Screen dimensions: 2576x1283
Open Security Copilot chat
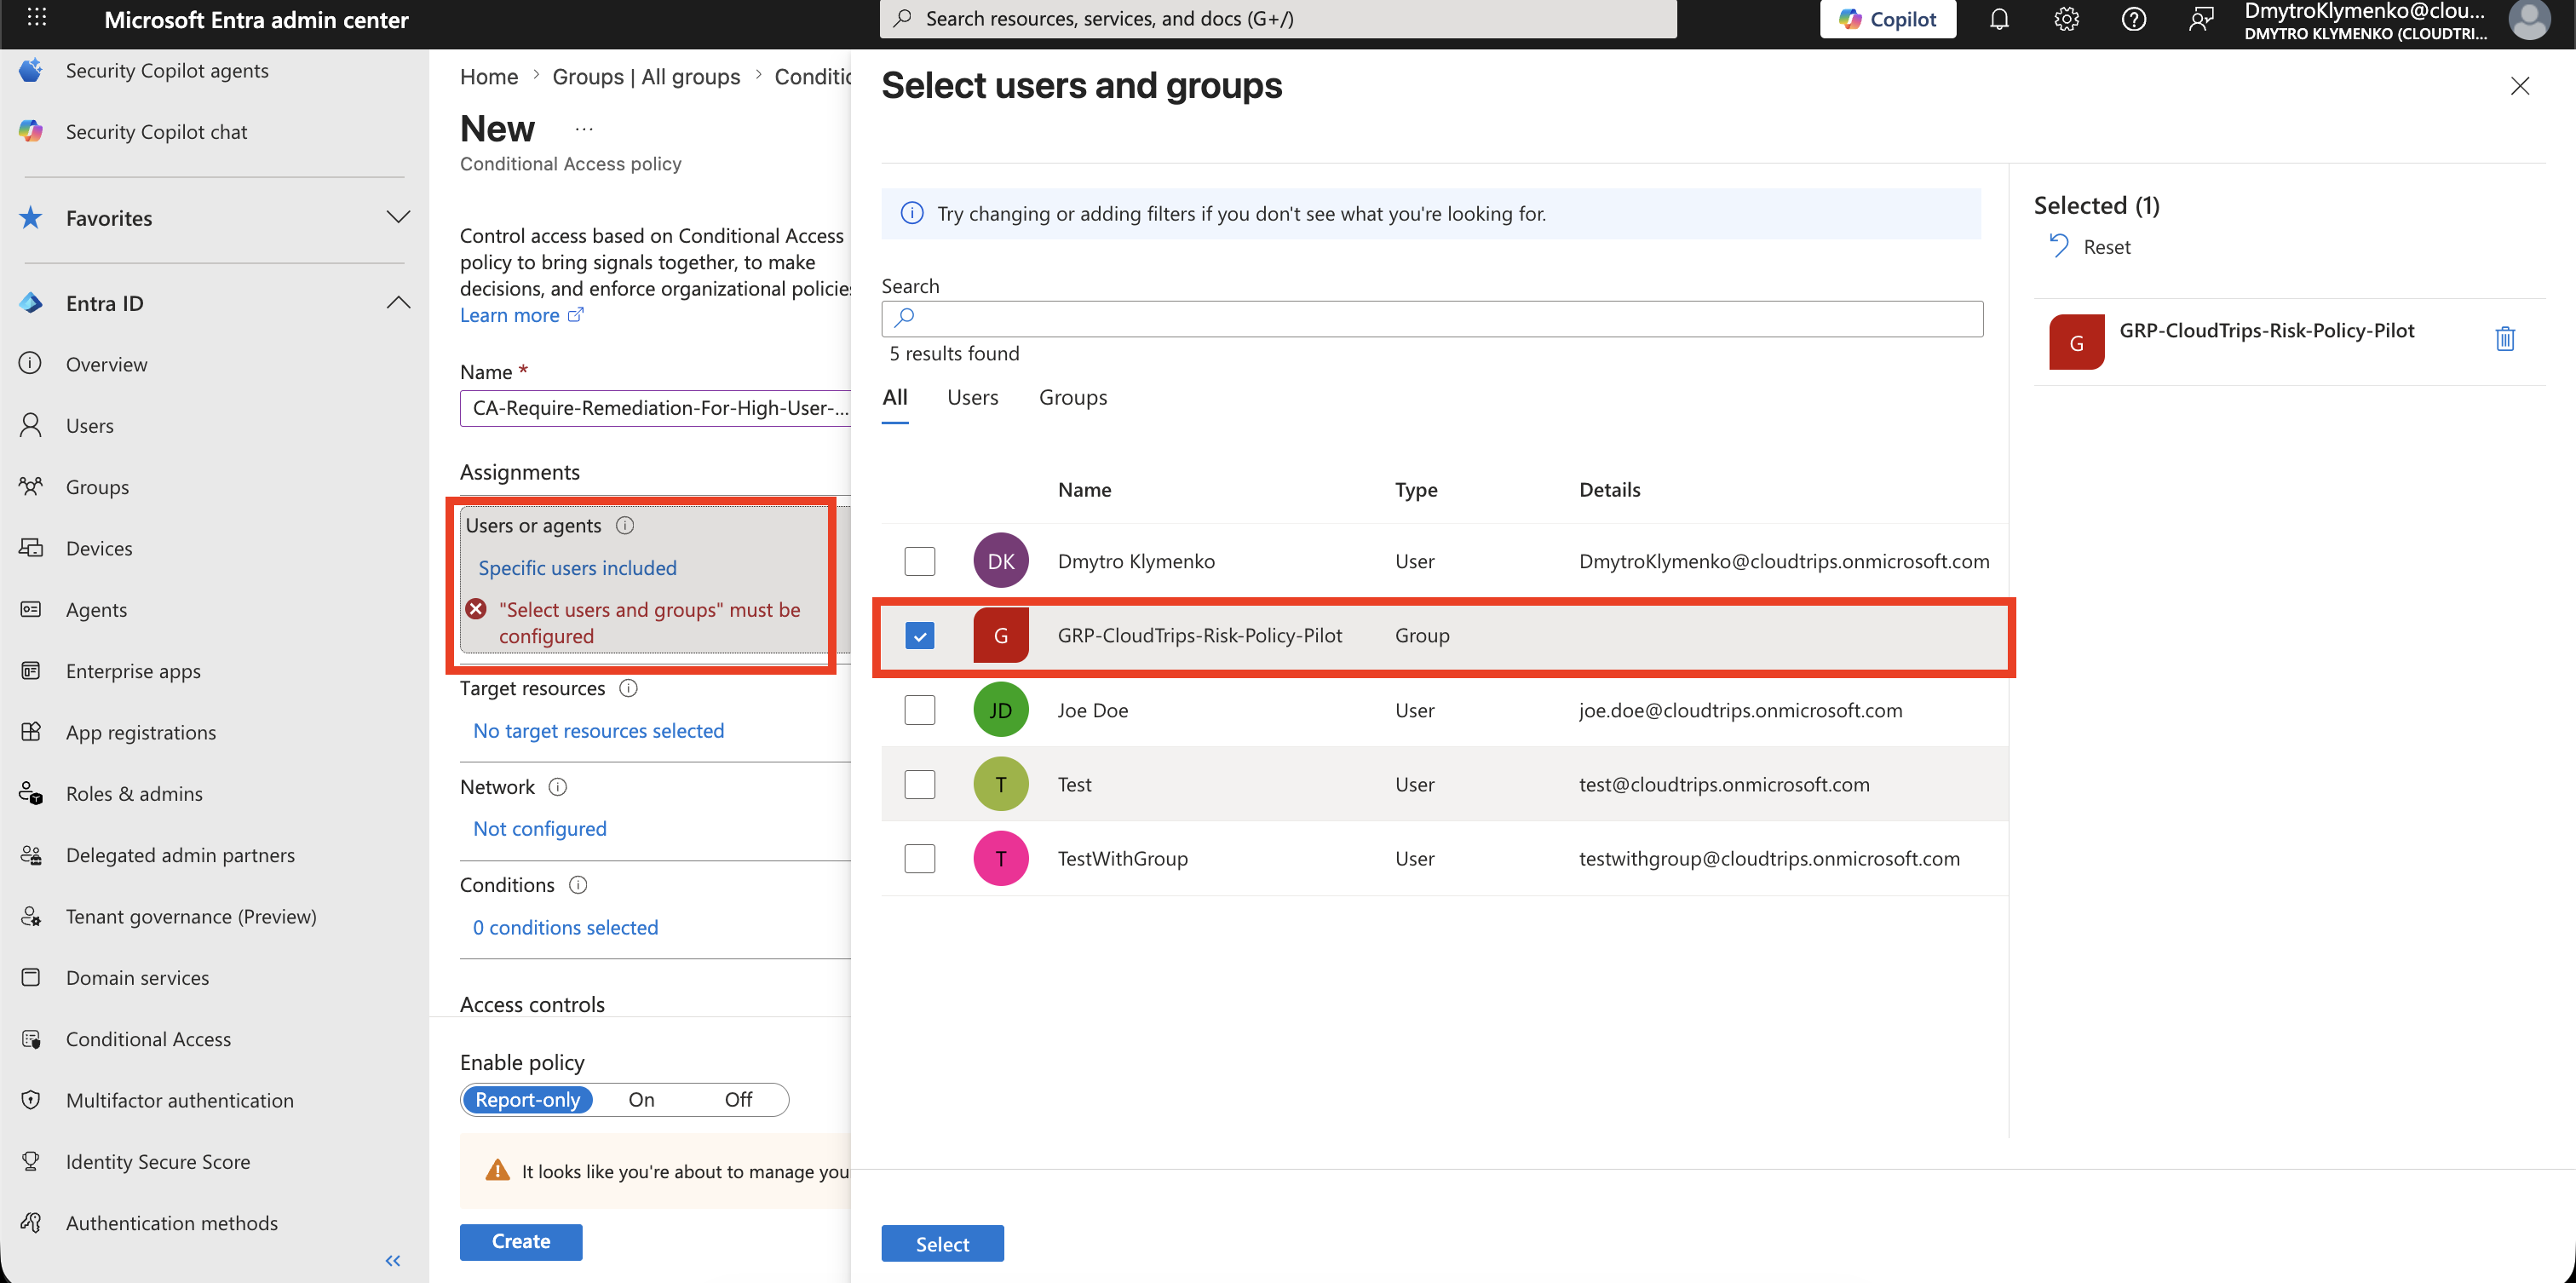click(x=156, y=131)
